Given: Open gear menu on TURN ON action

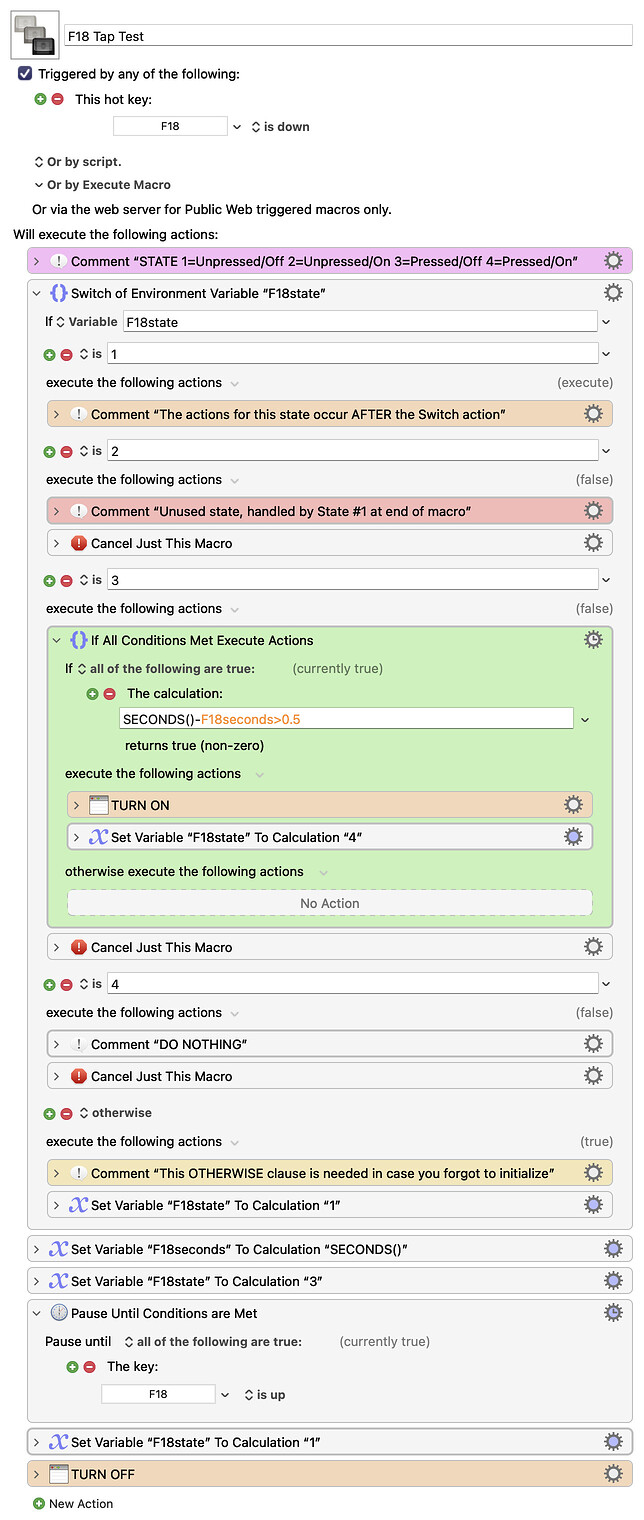Looking at the screenshot, I should [573, 805].
